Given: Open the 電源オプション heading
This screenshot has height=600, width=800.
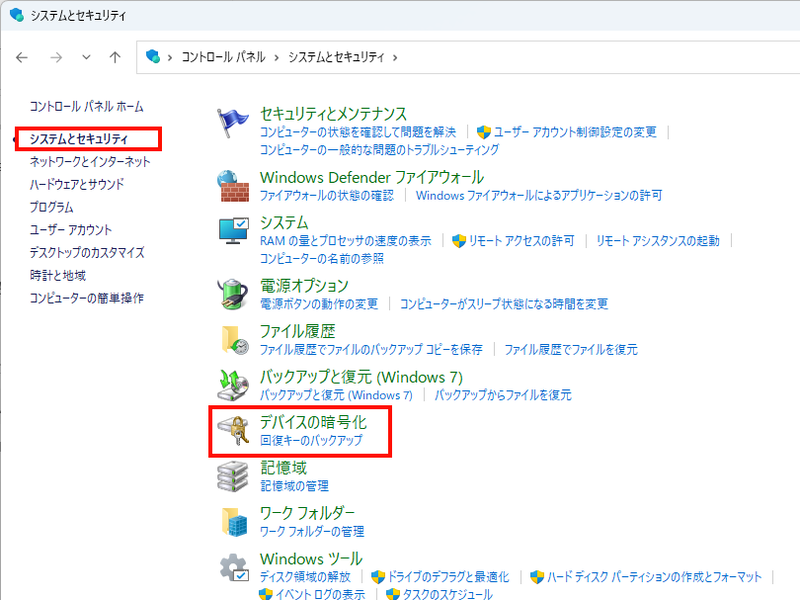Looking at the screenshot, I should point(304,285).
